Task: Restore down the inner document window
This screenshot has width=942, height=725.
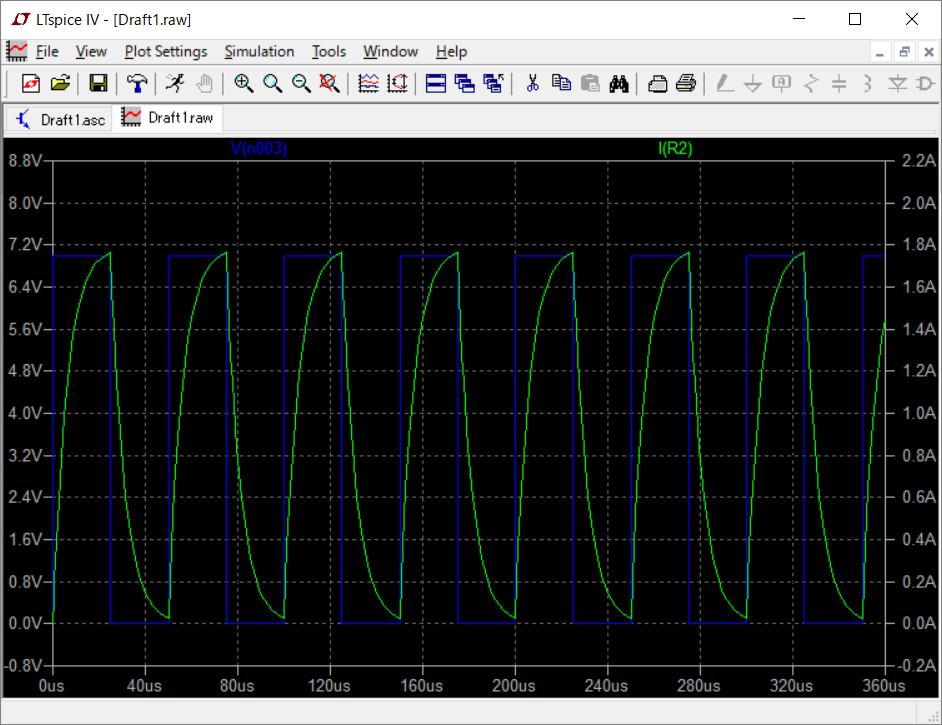Action: (904, 52)
